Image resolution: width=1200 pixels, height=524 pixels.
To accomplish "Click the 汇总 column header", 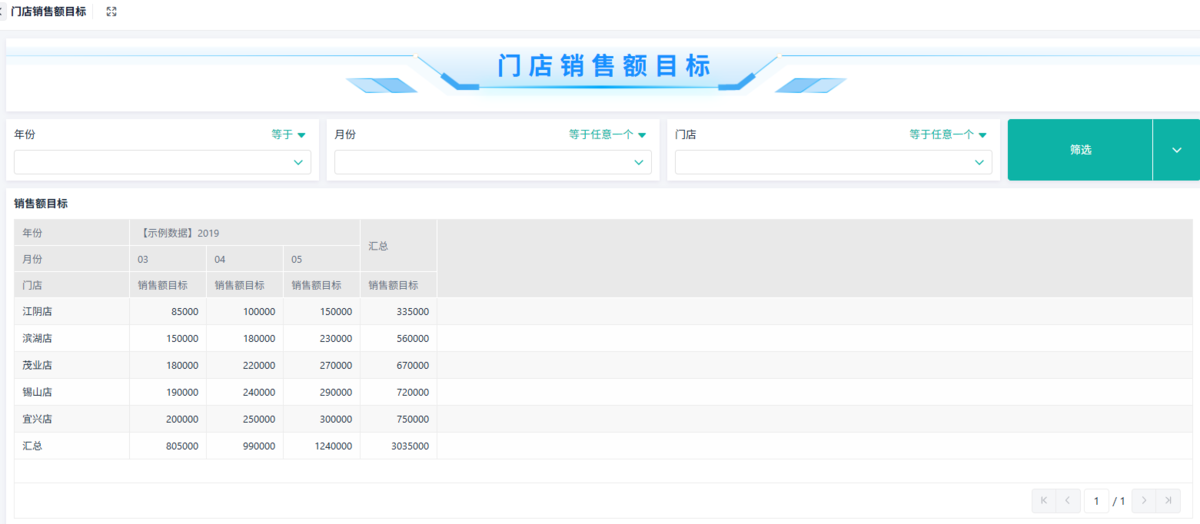I will [398, 246].
